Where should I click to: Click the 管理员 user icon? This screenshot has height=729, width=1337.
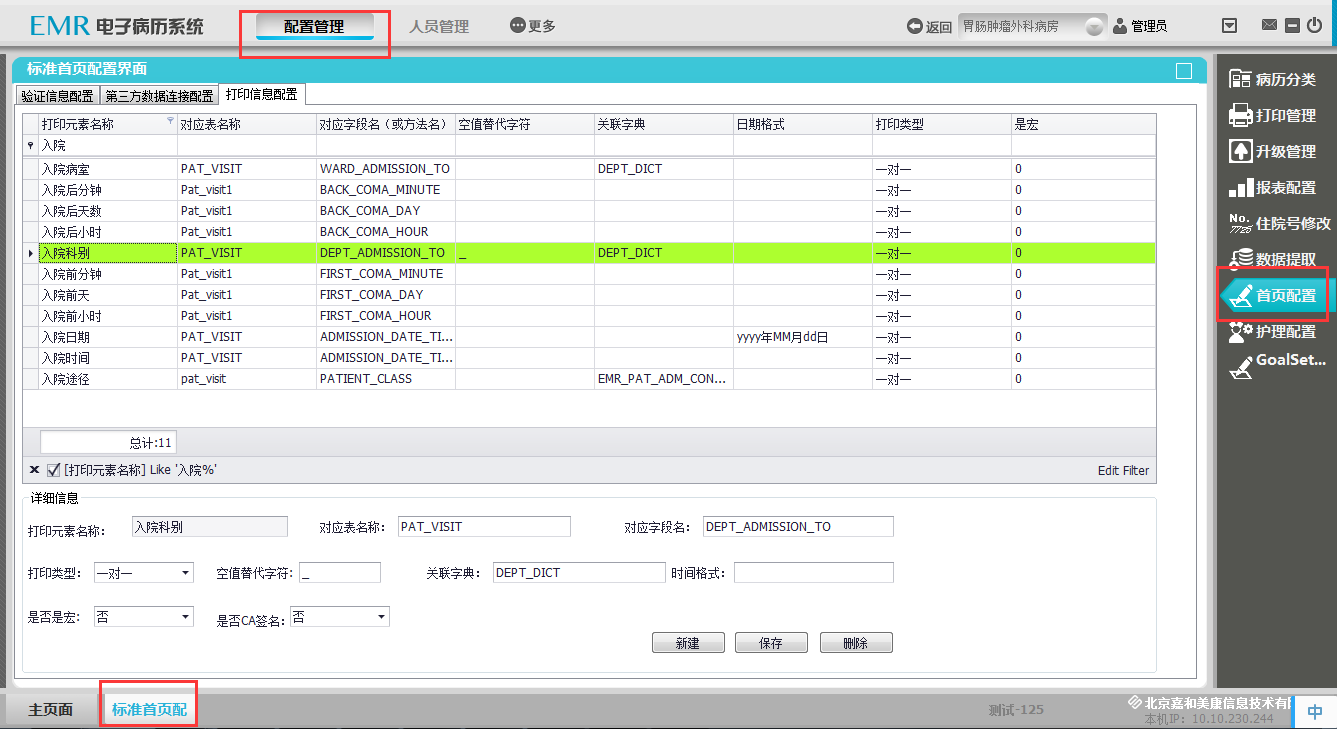click(x=1120, y=27)
